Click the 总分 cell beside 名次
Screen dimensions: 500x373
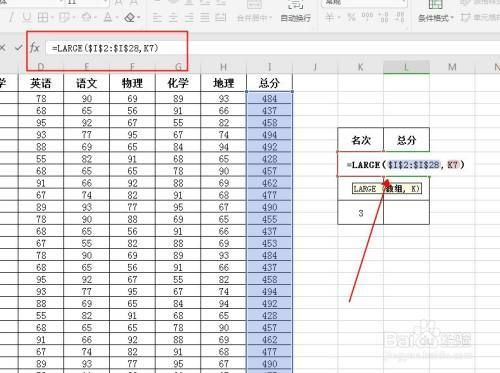tap(406, 140)
